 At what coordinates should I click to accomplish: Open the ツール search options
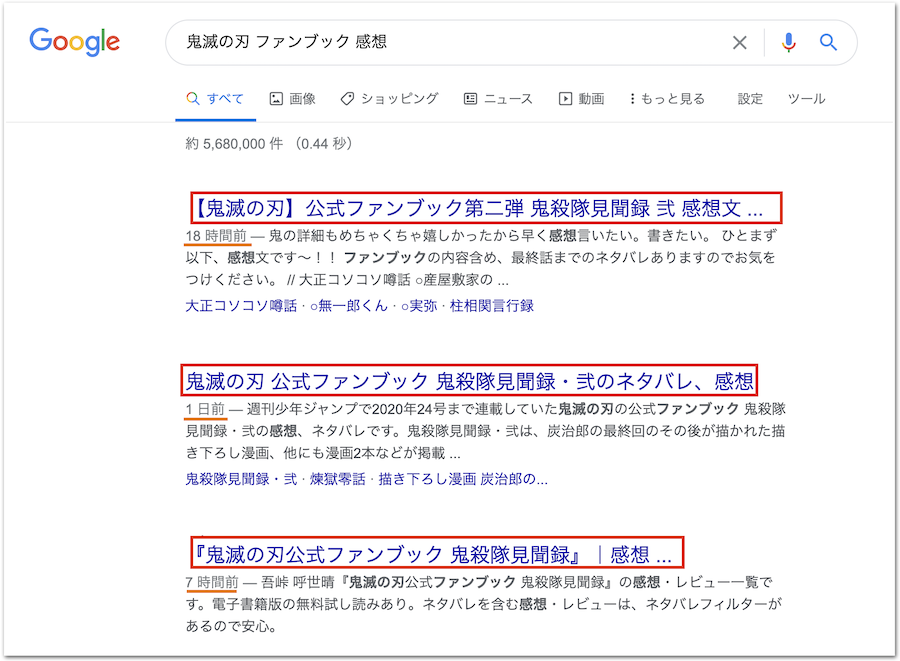pyautogui.click(x=806, y=99)
